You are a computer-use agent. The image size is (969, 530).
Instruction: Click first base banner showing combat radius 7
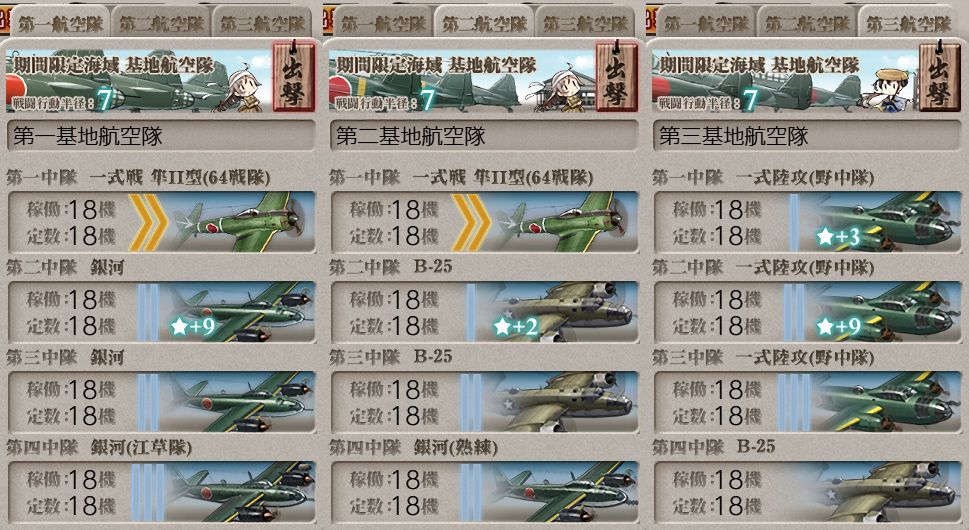pyautogui.click(x=139, y=81)
